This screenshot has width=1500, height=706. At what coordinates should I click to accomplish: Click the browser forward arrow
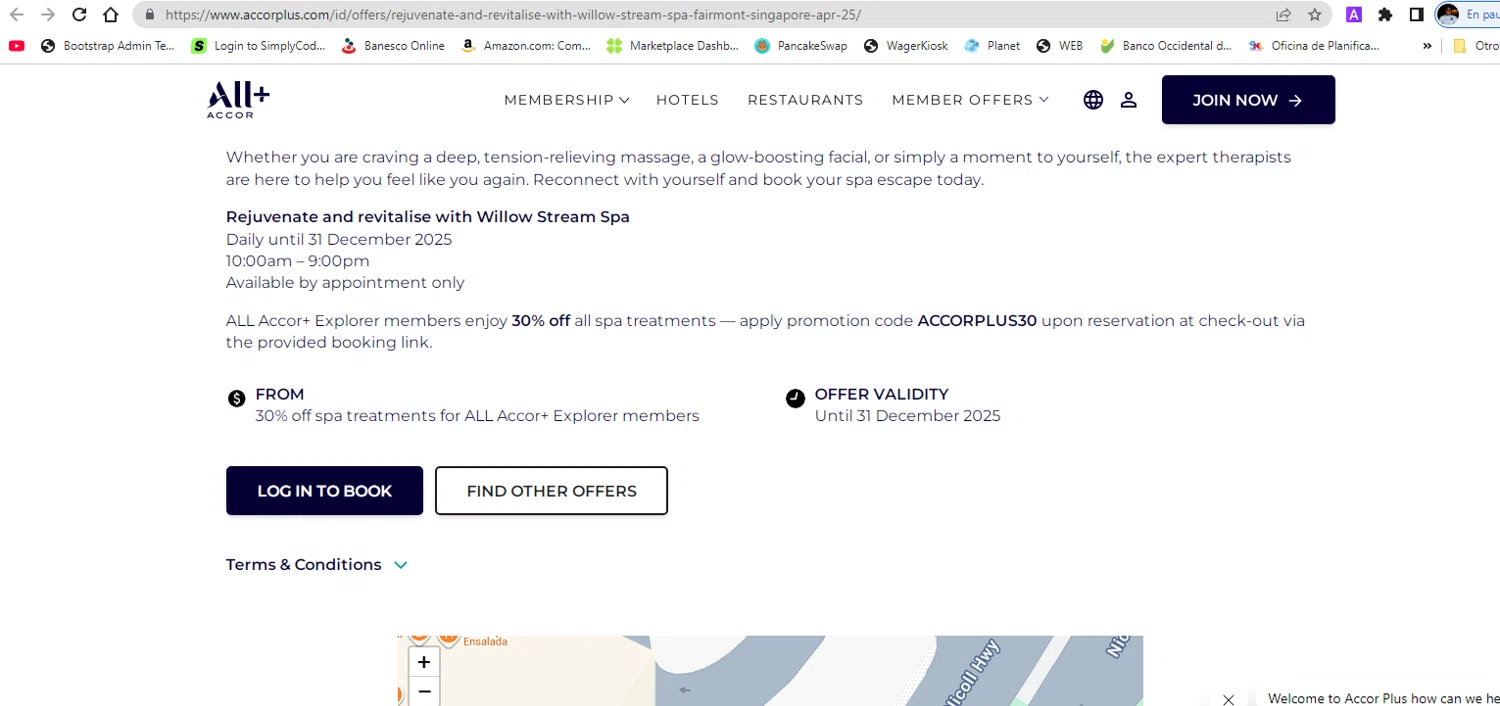(x=48, y=15)
